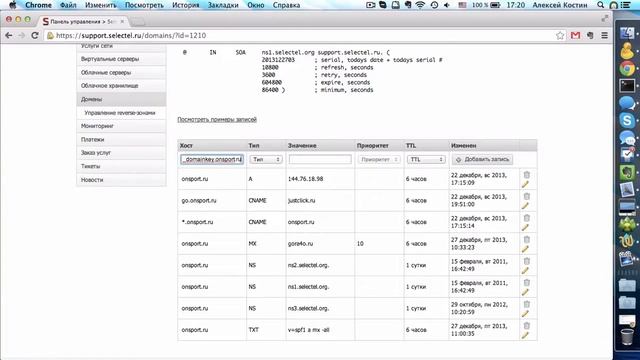Viewport: 640px width, 360px height.
Task: Delete the *.onsport.ru CNAME record
Action: (527, 218)
